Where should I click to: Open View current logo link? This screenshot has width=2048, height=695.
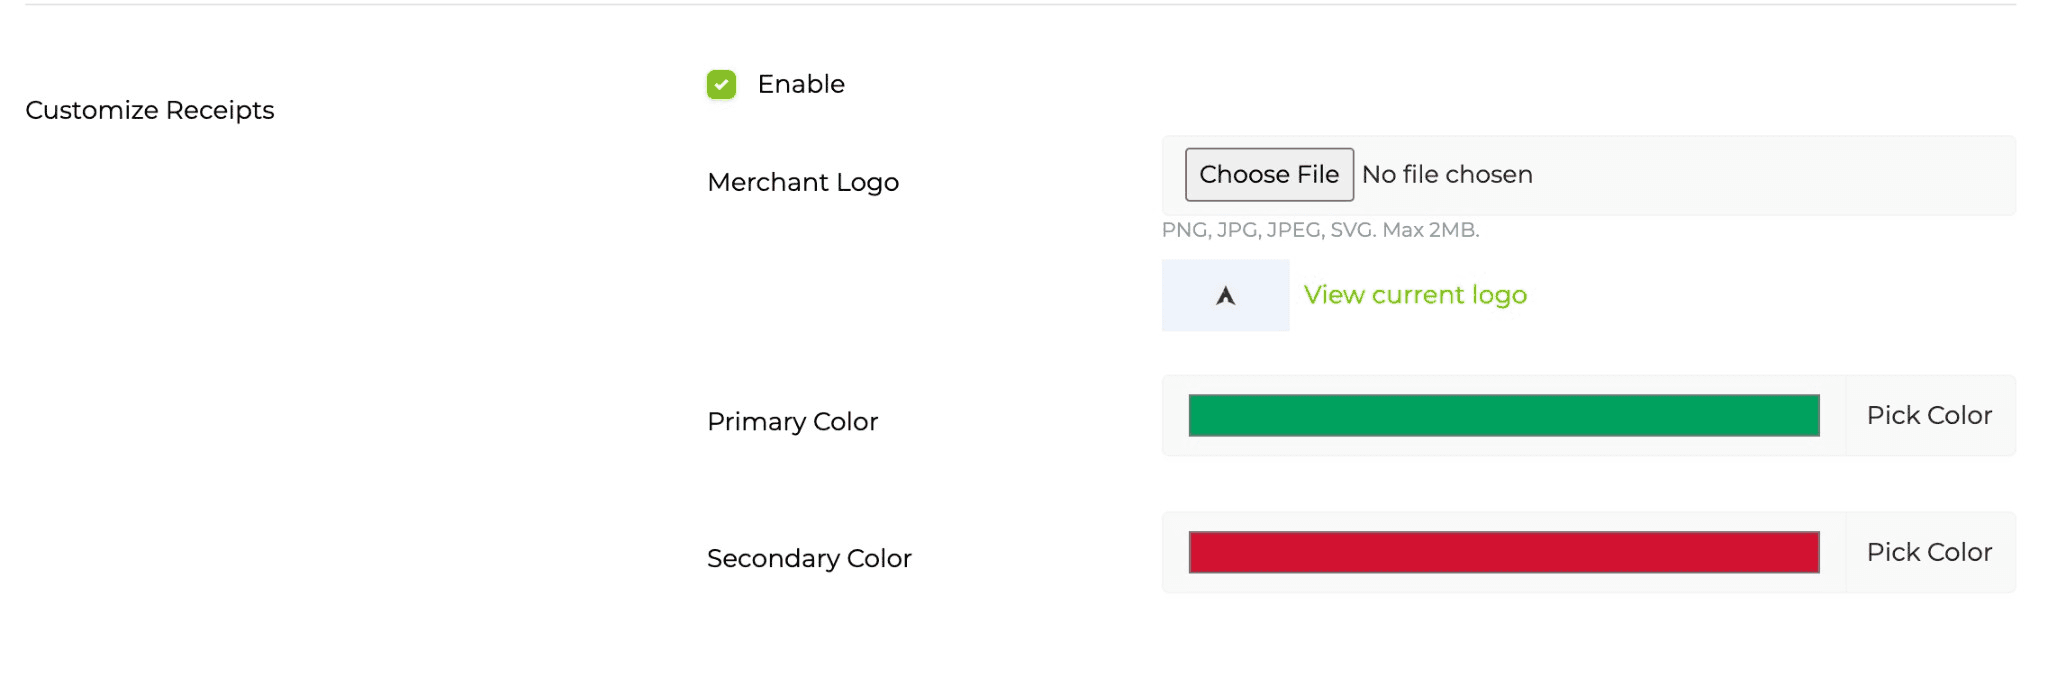(1414, 294)
